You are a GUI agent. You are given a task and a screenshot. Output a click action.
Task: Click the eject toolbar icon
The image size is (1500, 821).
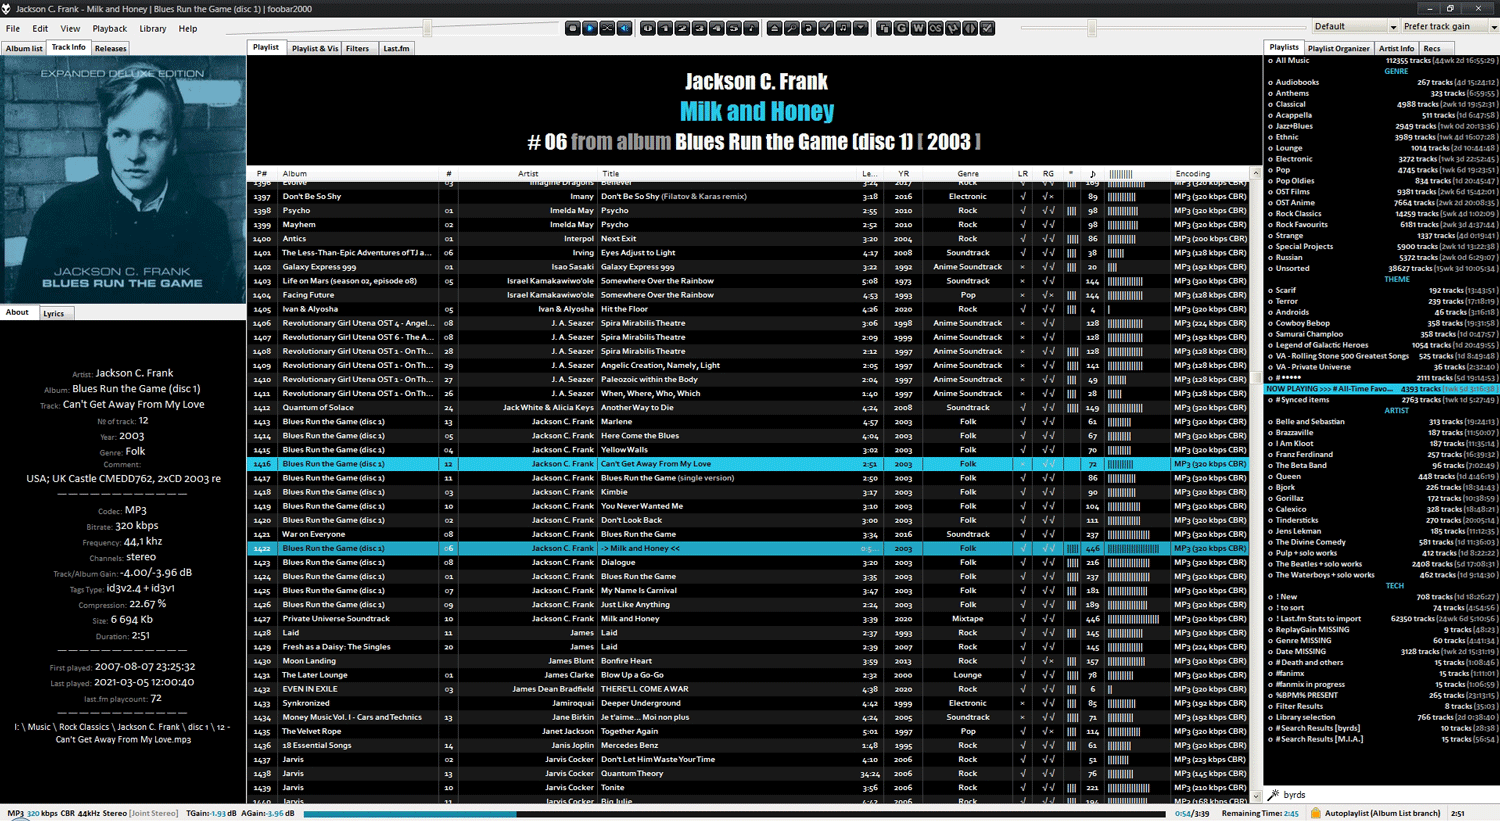pos(774,28)
